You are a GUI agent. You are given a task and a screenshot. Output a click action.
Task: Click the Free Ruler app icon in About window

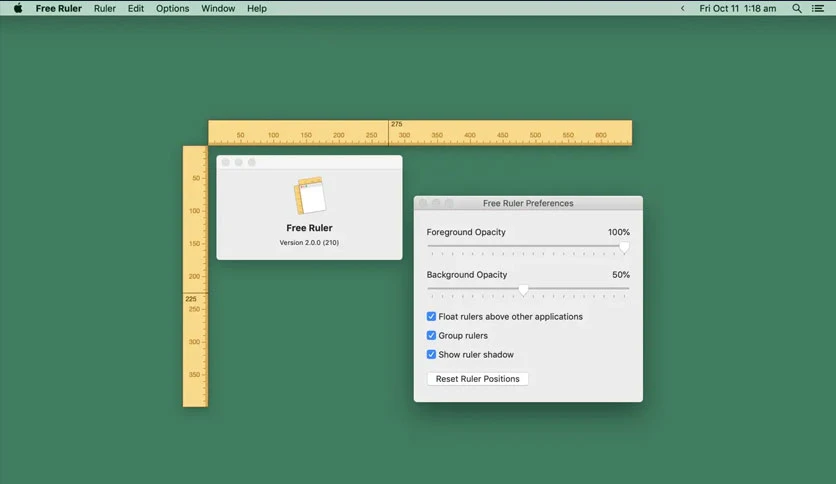310,195
